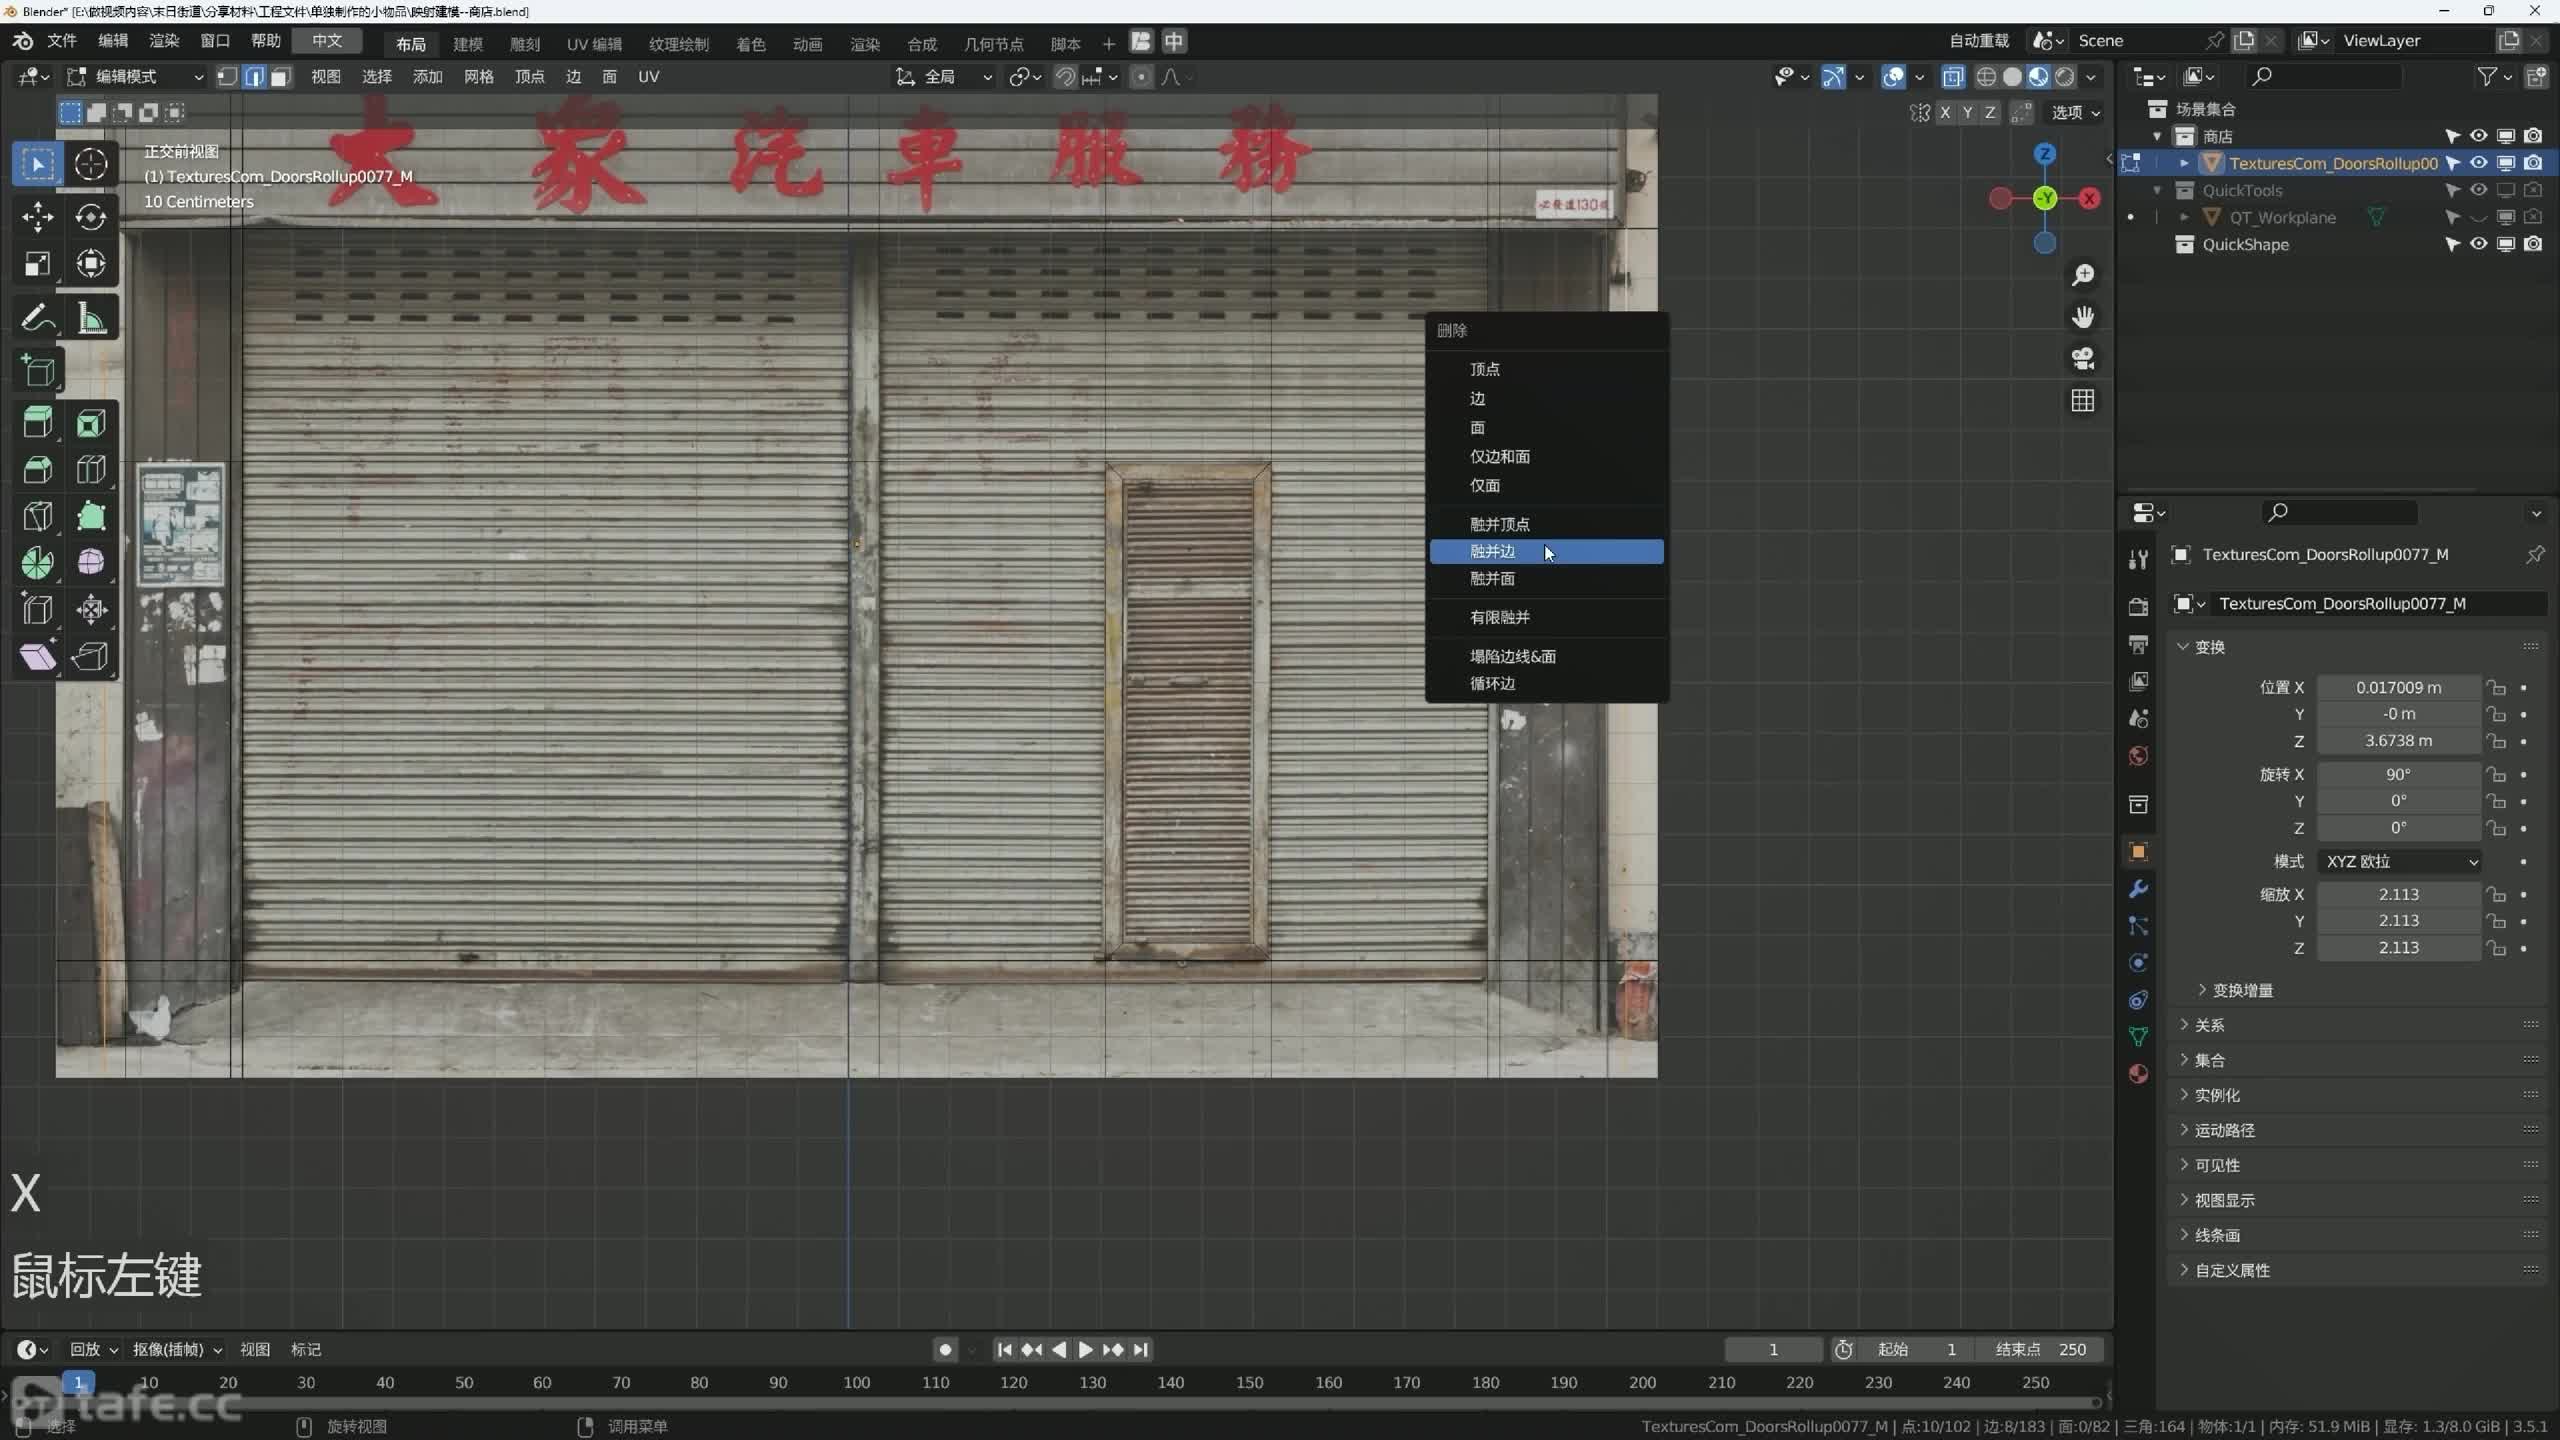Click the 中文 button in top bar
The width and height of the screenshot is (2560, 1440).
[x=327, y=41]
